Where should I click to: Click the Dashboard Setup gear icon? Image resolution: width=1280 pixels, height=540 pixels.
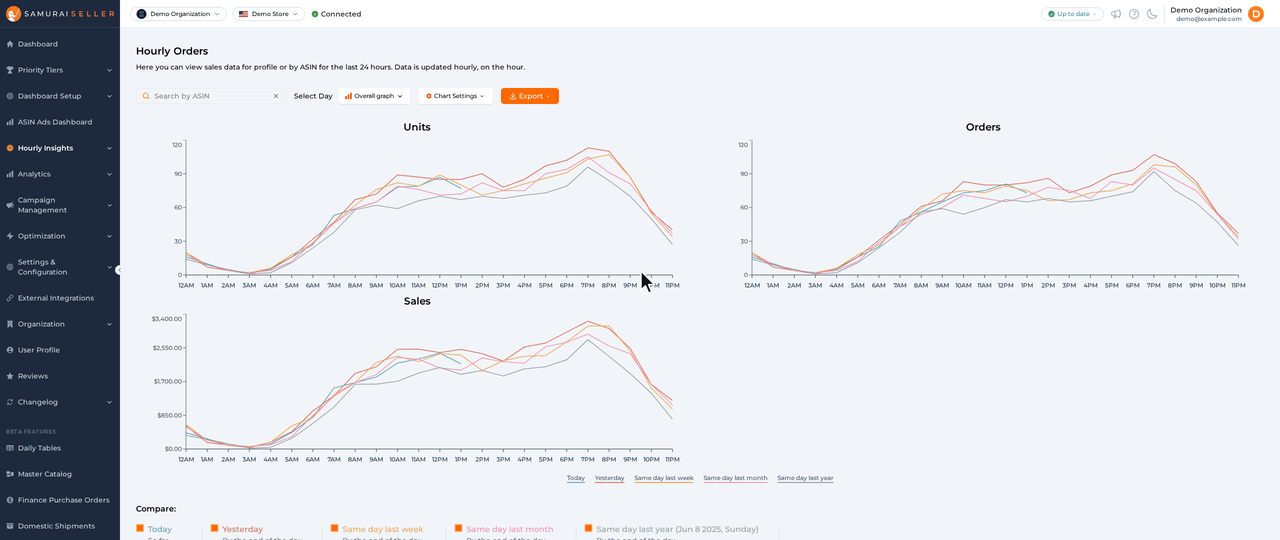pos(10,96)
